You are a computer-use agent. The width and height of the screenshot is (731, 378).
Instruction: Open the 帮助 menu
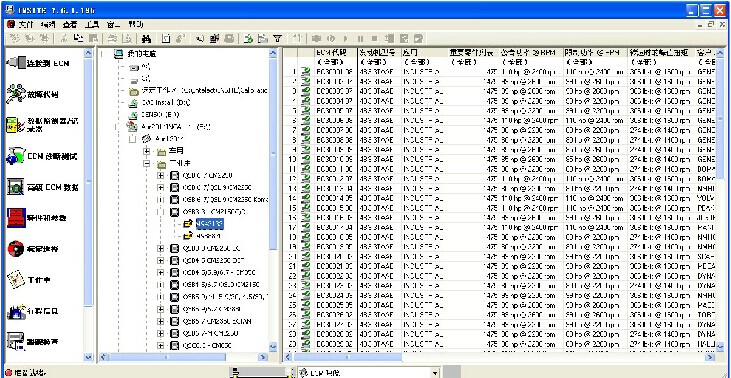(x=135, y=24)
